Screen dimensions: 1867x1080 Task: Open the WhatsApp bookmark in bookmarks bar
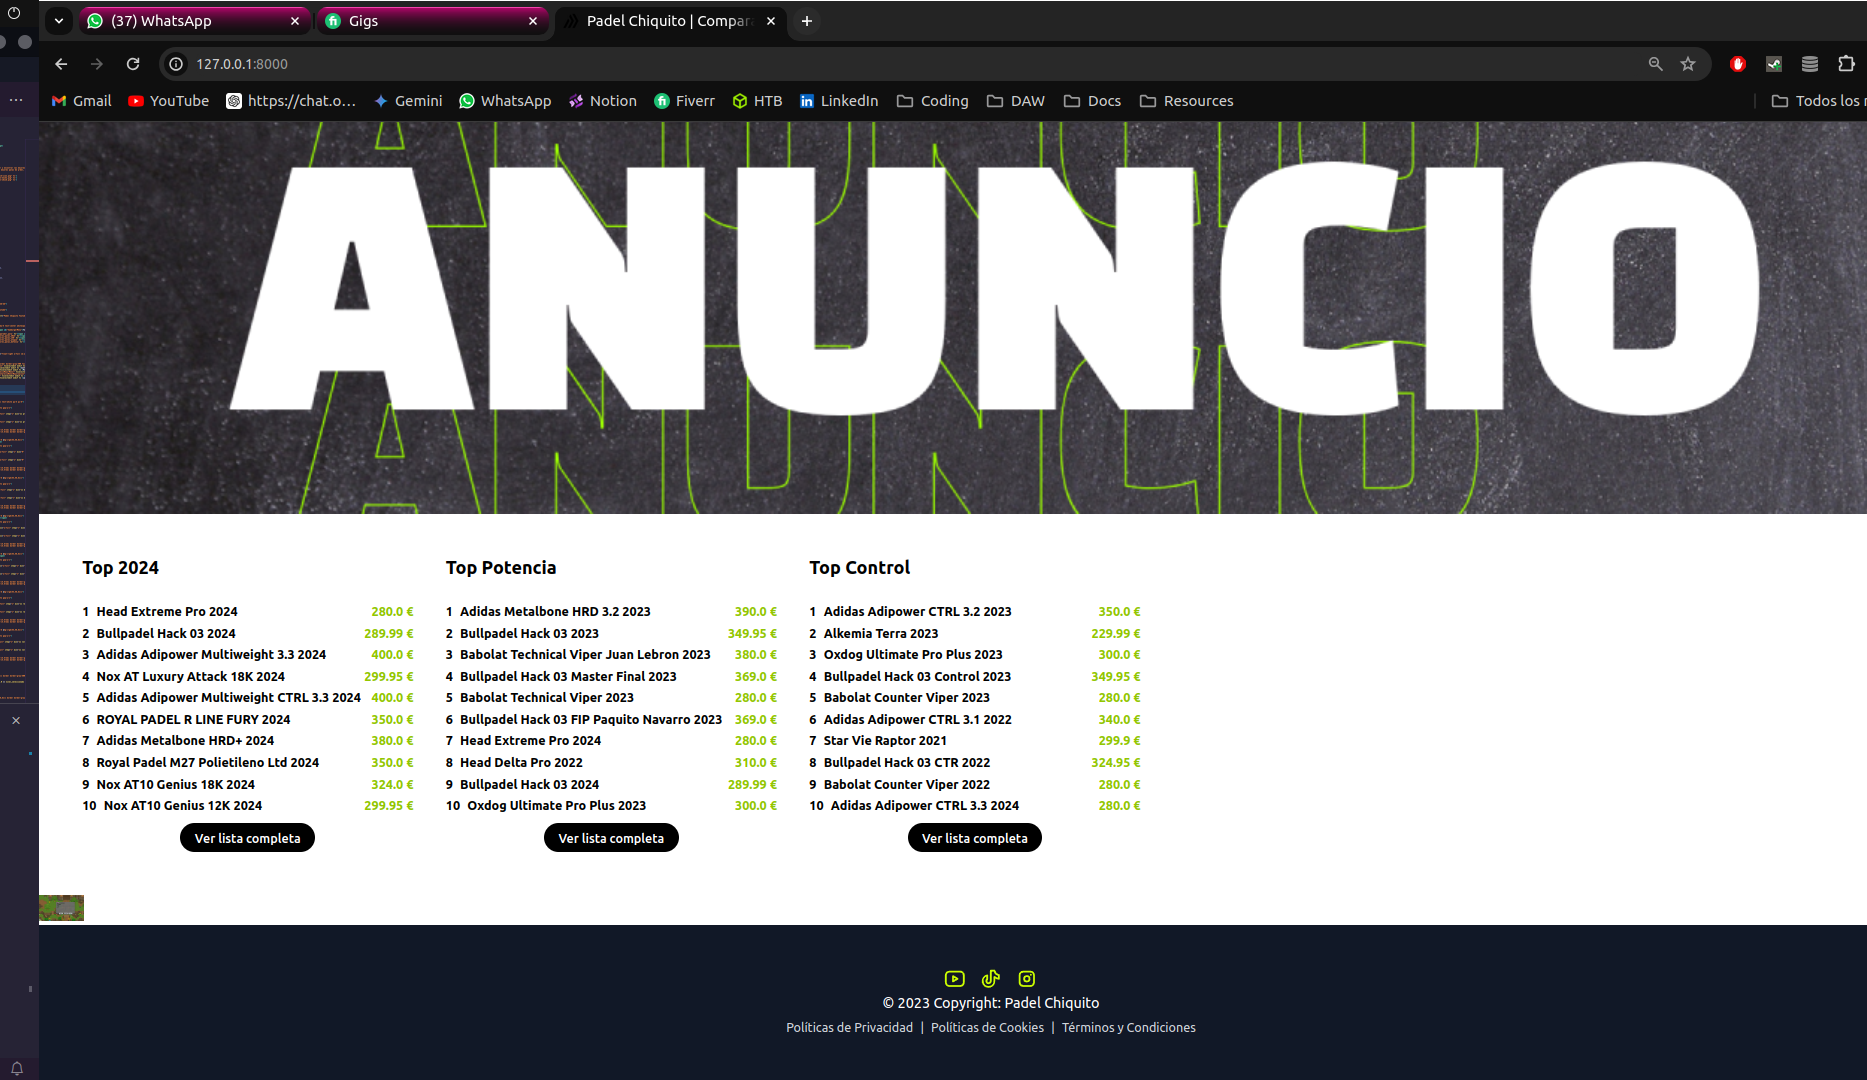click(x=505, y=101)
